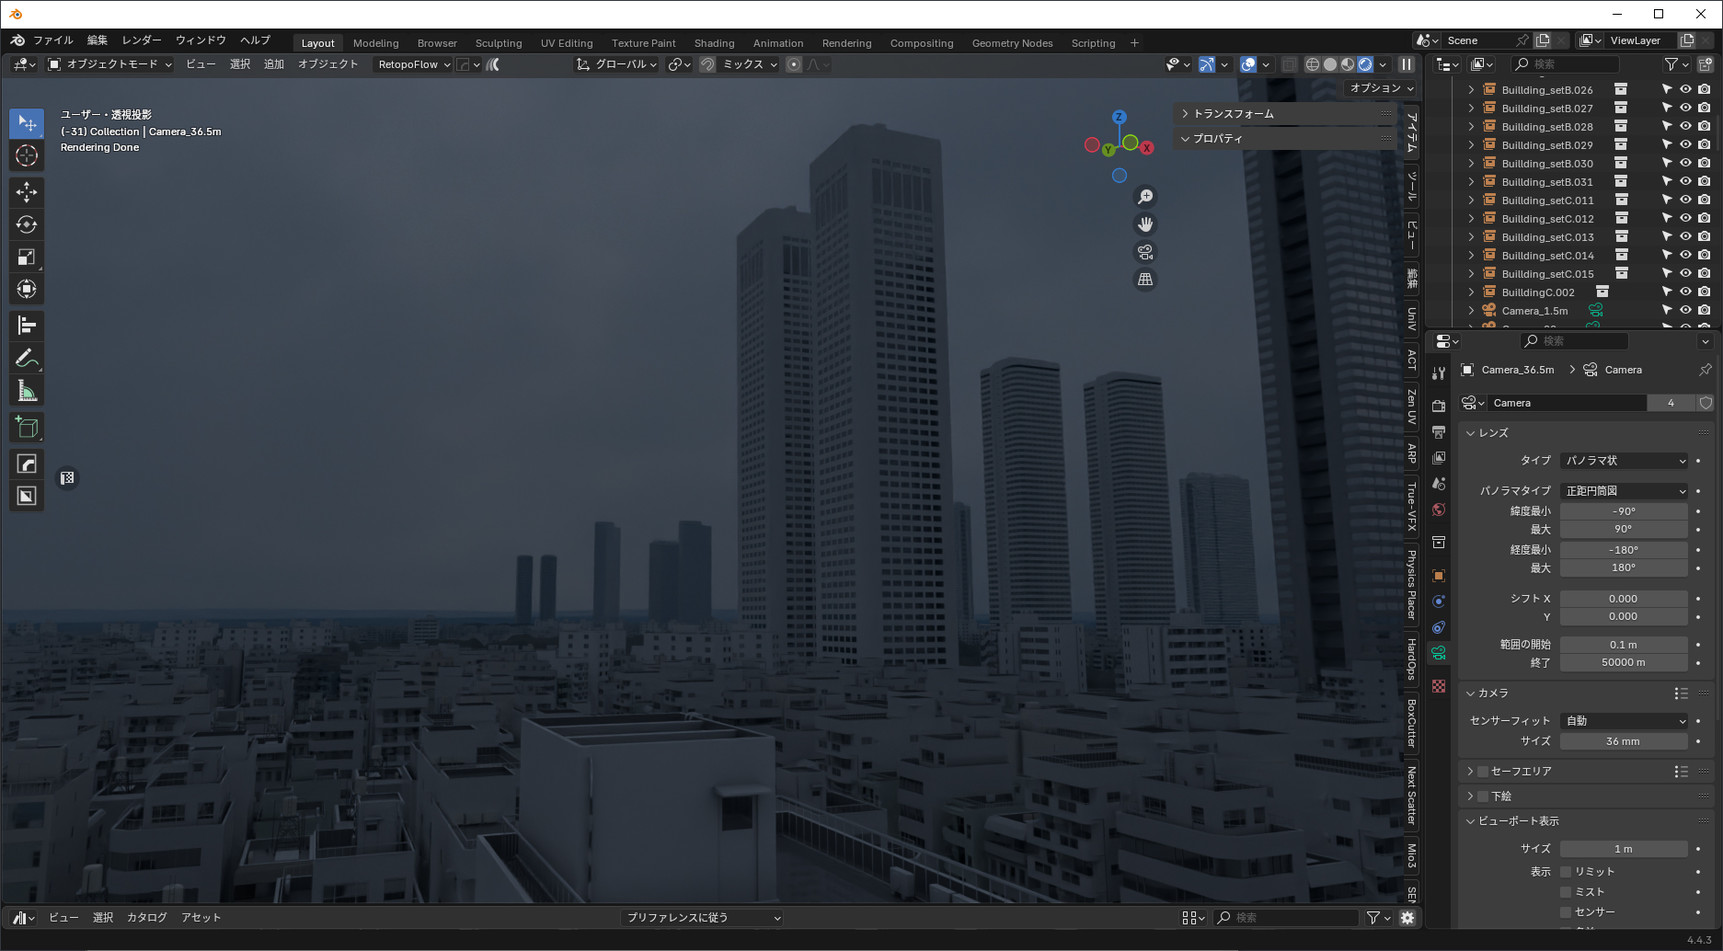Open the Global transform orientation dropdown

(x=617, y=64)
